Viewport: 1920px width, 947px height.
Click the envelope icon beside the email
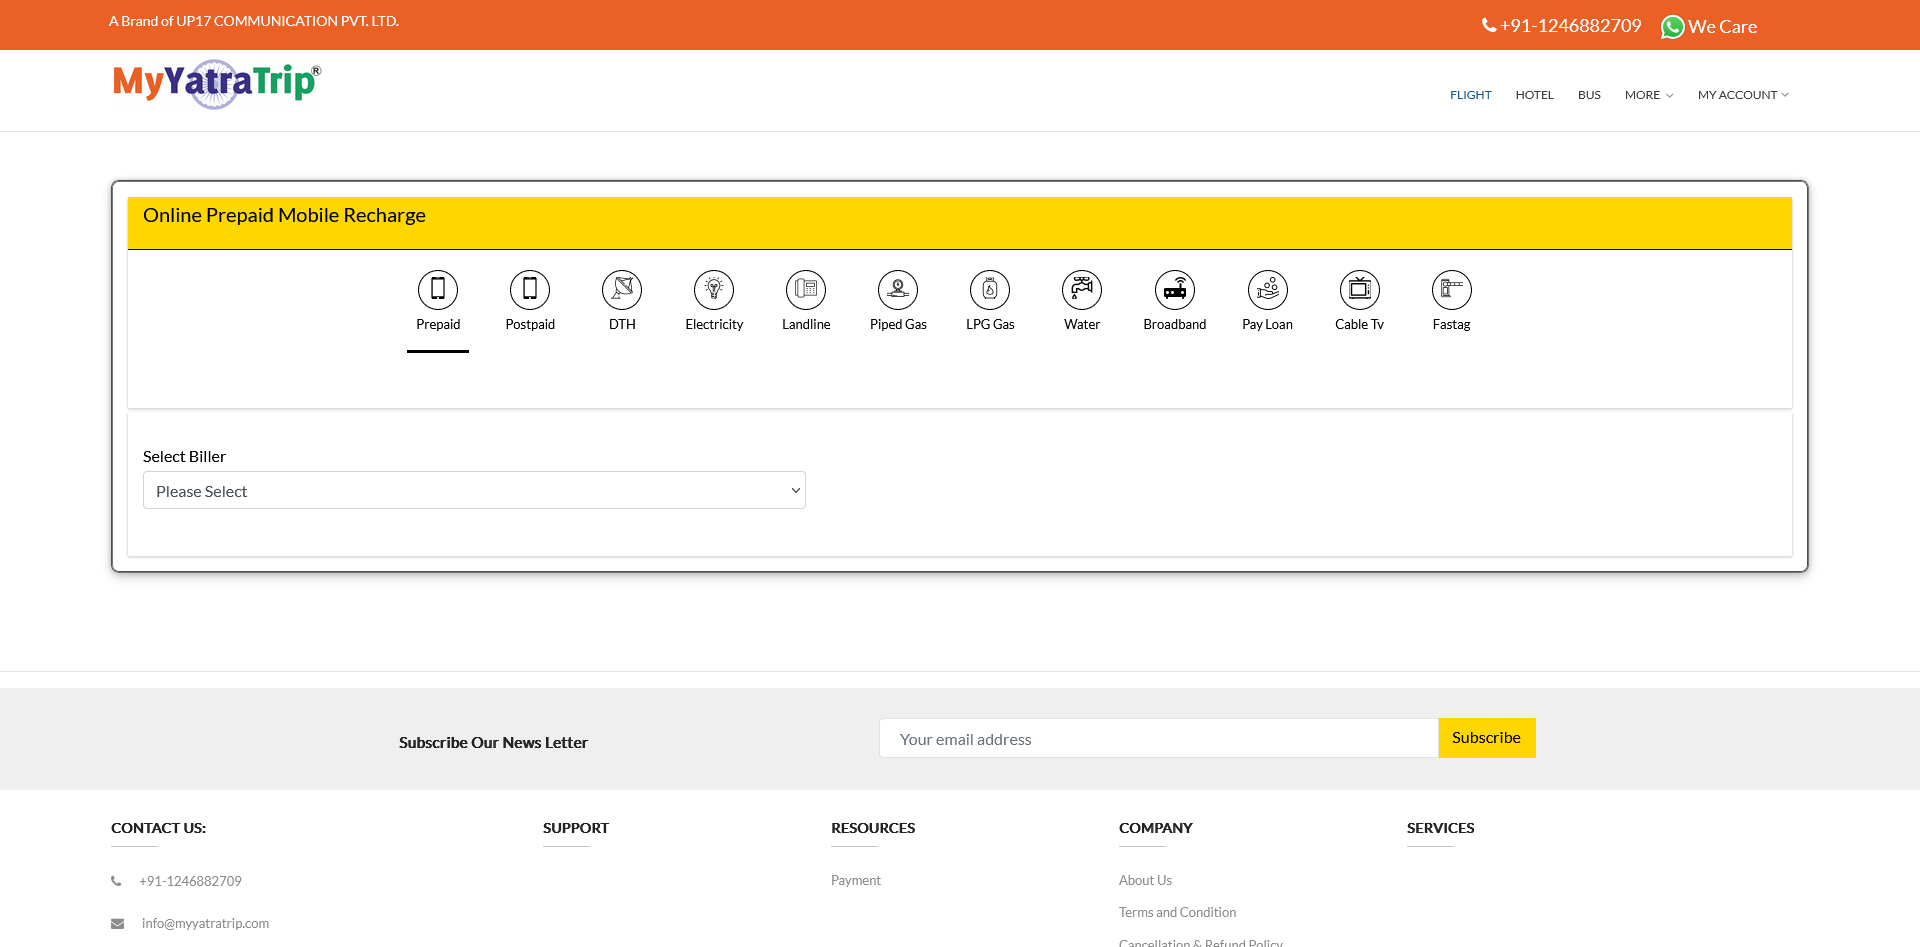click(x=117, y=923)
